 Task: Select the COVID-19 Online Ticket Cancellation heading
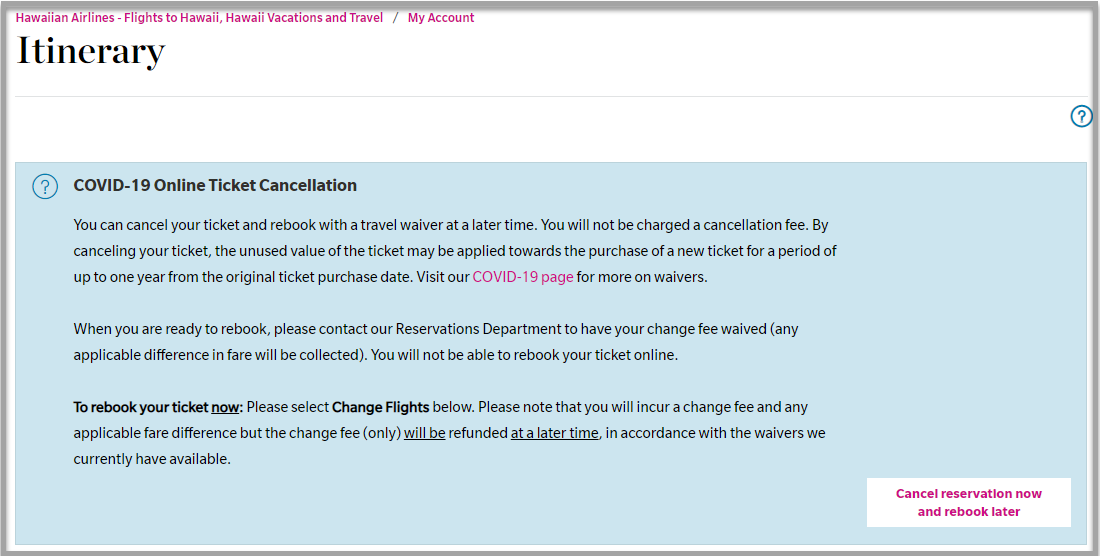pyautogui.click(x=215, y=185)
